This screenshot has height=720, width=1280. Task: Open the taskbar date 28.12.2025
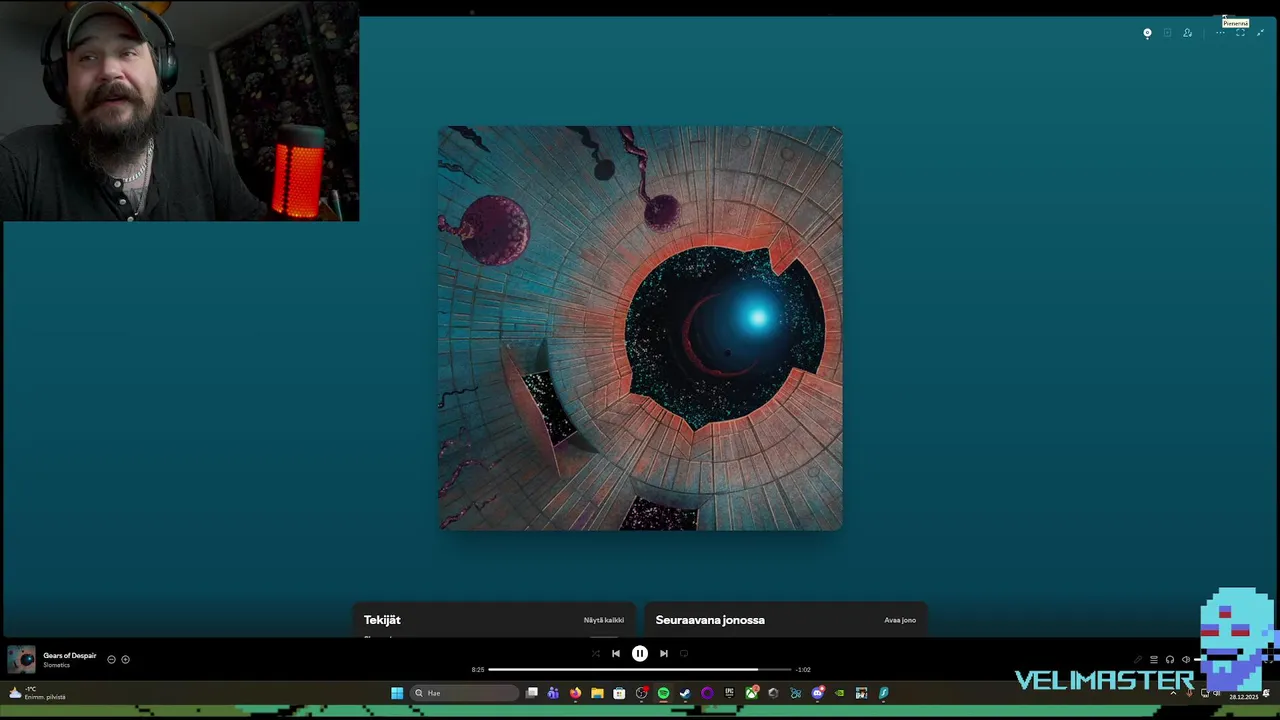[1244, 697]
